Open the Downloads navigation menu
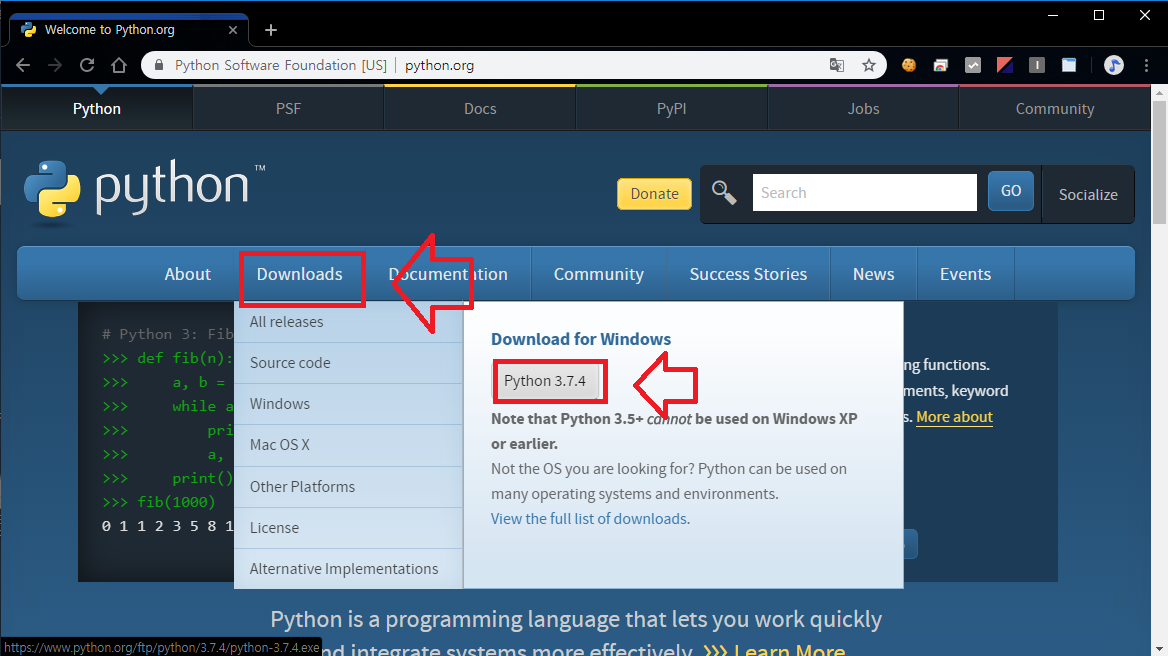This screenshot has width=1168, height=656. [x=299, y=274]
